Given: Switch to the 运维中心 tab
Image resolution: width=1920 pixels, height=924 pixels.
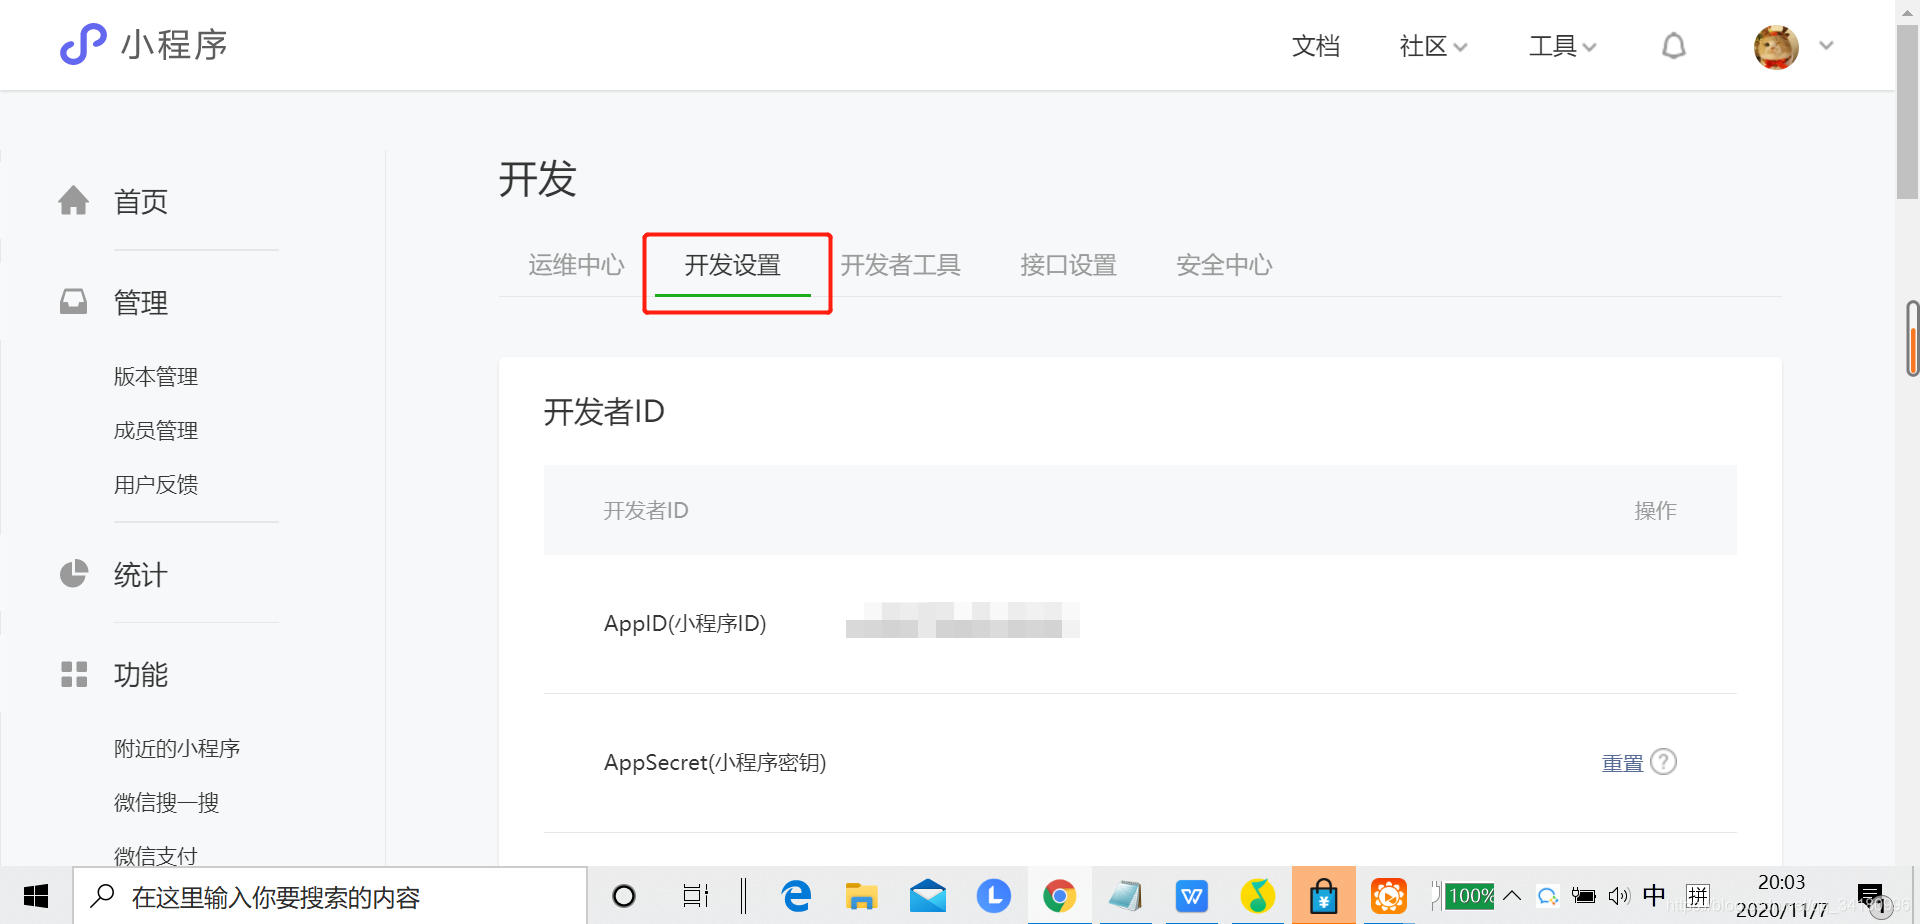Looking at the screenshot, I should (x=575, y=265).
